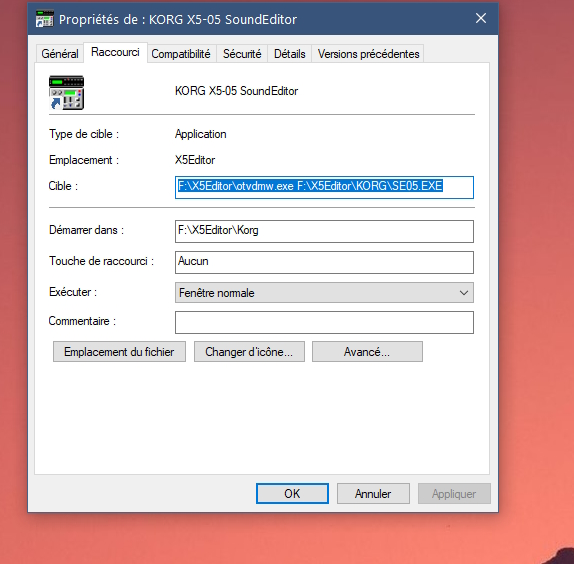The height and width of the screenshot is (564, 574).
Task: Click Changer d'icône button
Action: point(249,352)
